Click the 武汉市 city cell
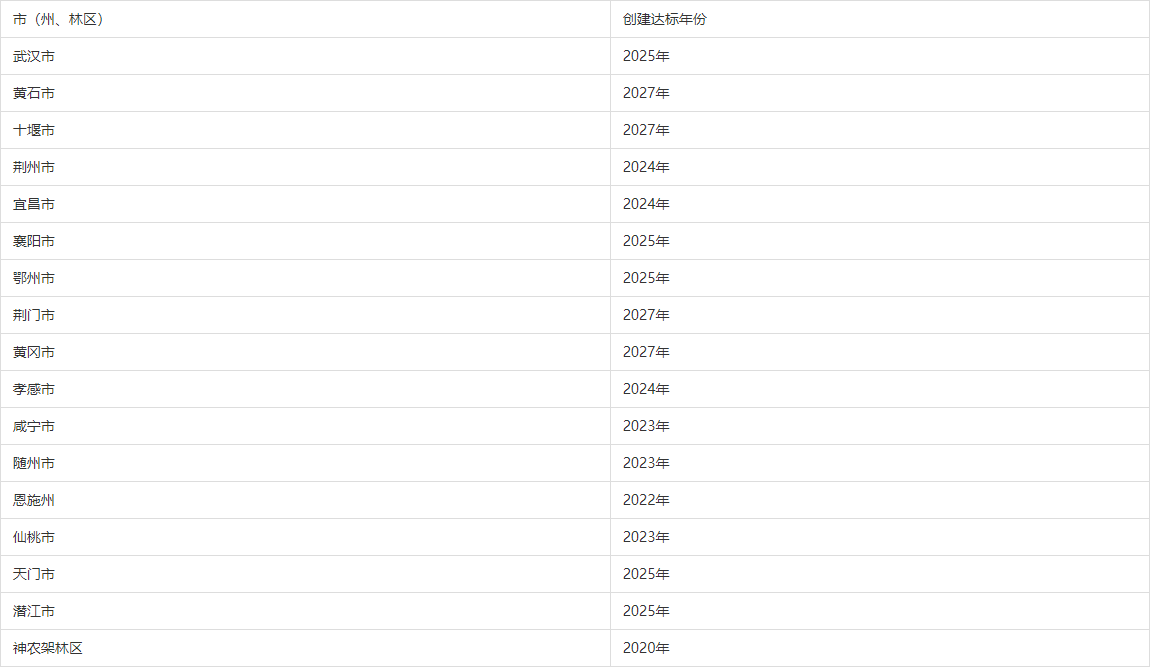This screenshot has width=1150, height=667. point(305,56)
